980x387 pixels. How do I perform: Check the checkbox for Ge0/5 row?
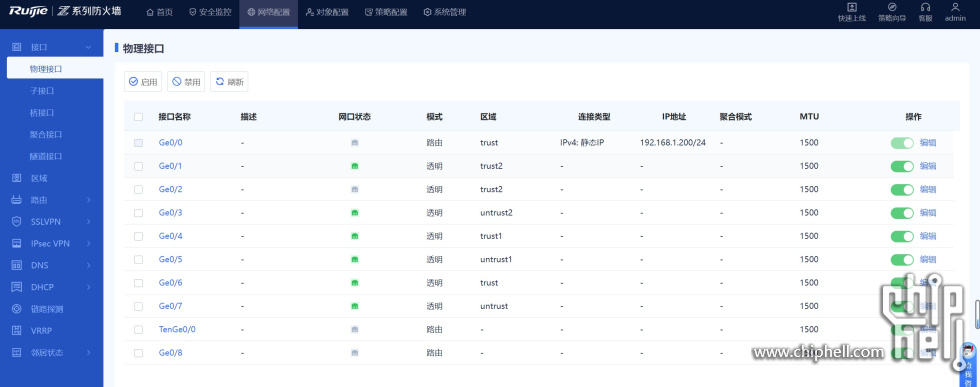[138, 259]
